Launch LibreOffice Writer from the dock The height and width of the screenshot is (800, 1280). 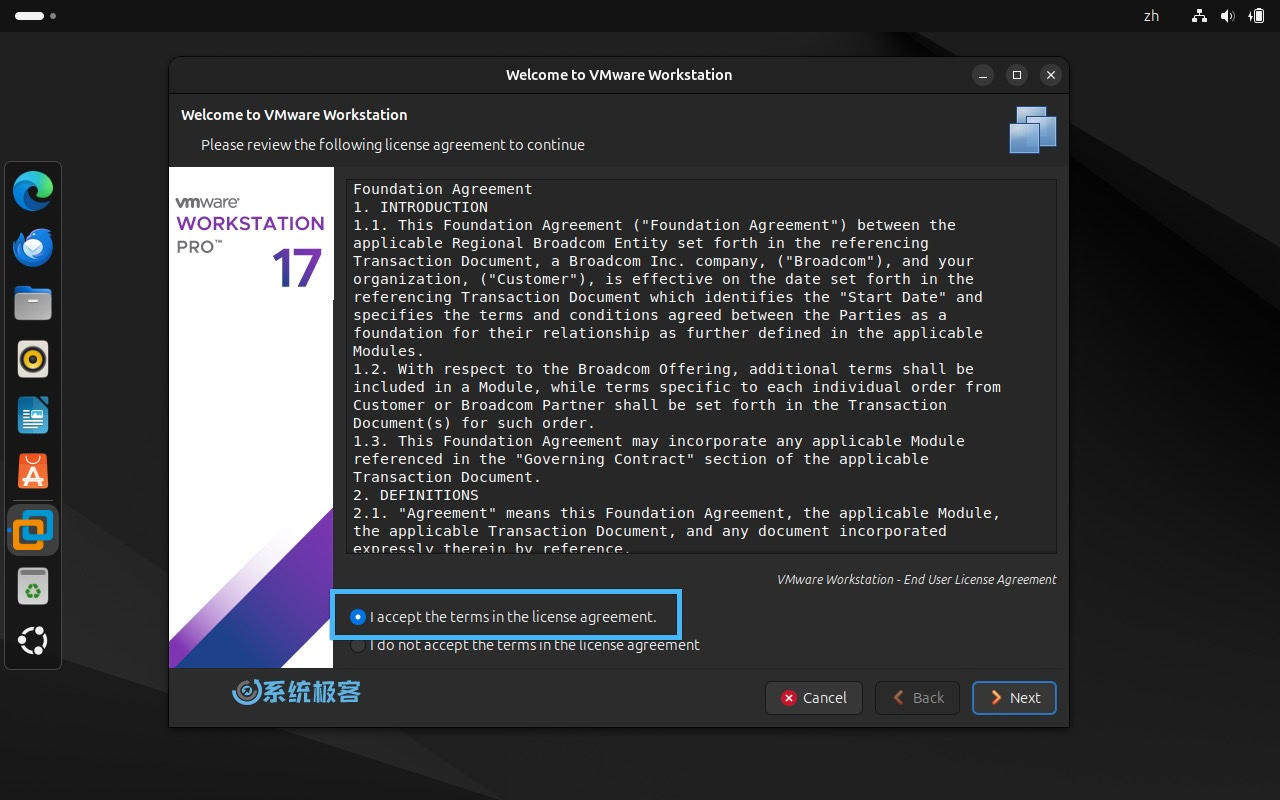[33, 415]
